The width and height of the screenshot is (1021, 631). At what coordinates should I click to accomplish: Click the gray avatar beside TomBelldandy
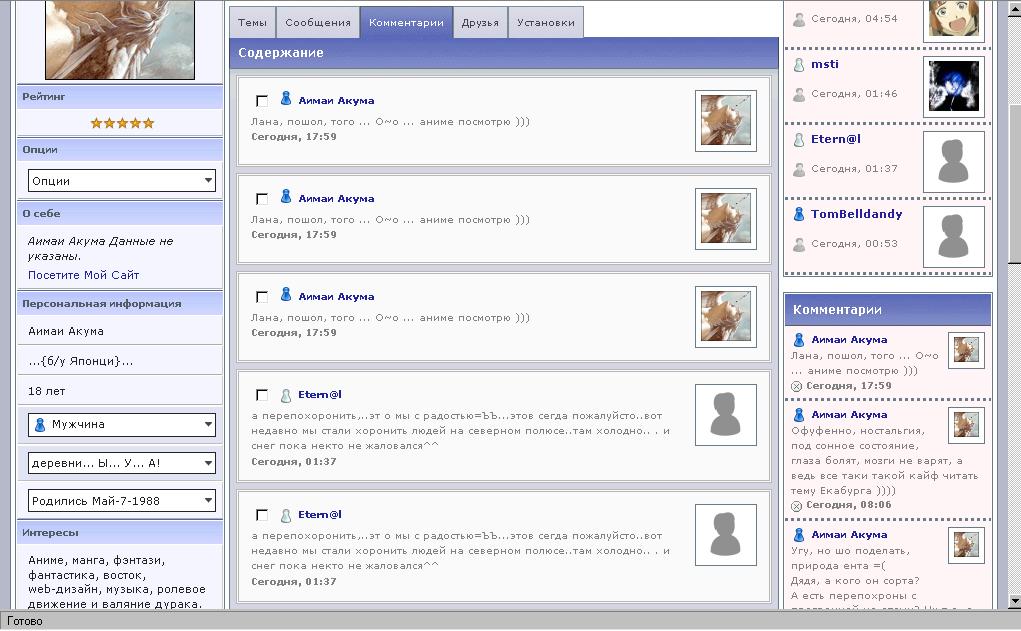pyautogui.click(x=953, y=237)
